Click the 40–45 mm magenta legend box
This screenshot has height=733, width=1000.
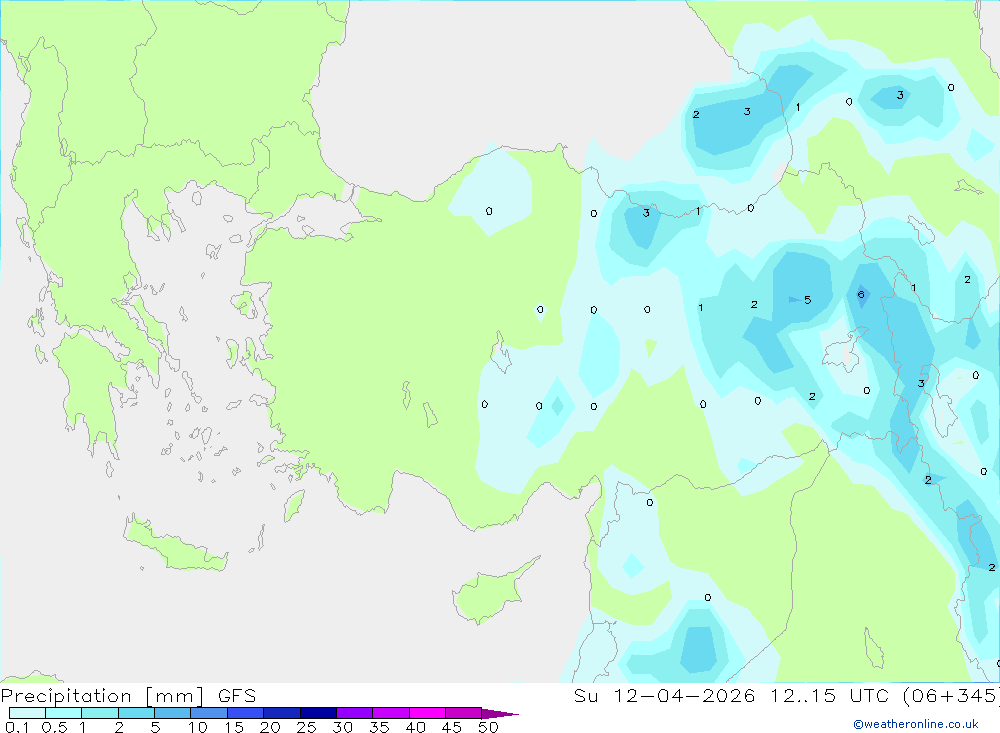pos(427,713)
